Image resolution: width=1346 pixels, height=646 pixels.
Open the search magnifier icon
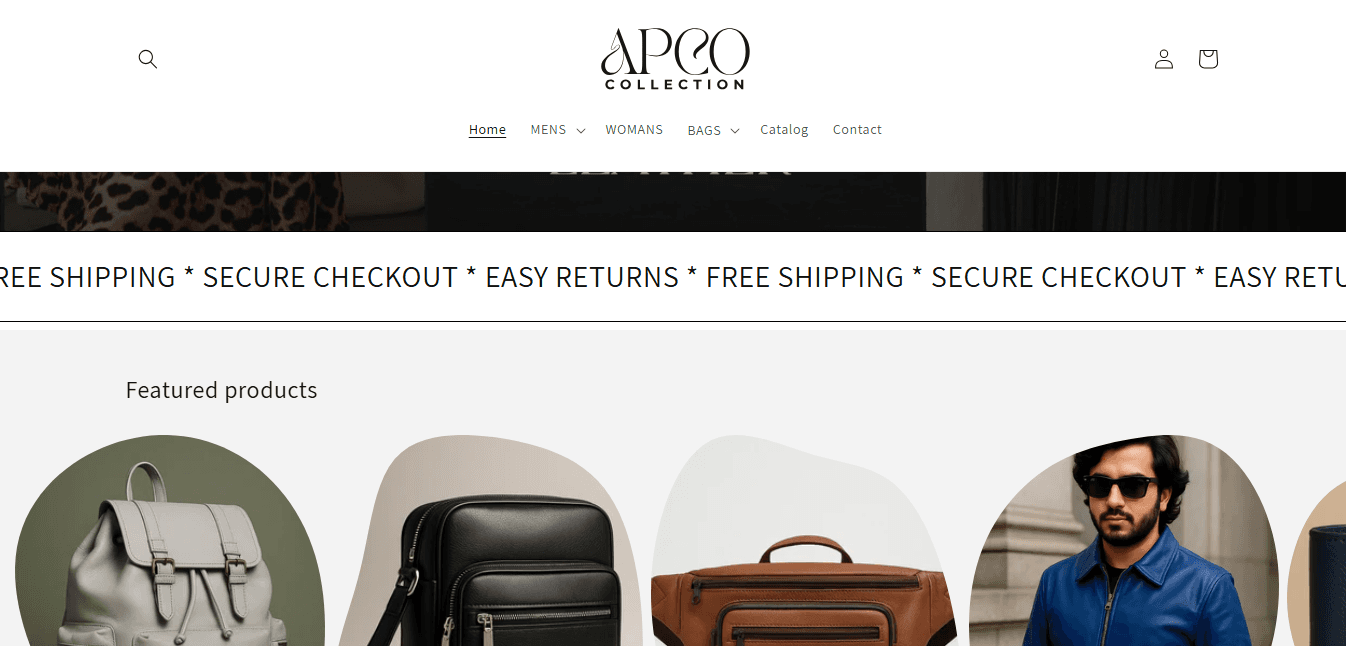click(148, 59)
